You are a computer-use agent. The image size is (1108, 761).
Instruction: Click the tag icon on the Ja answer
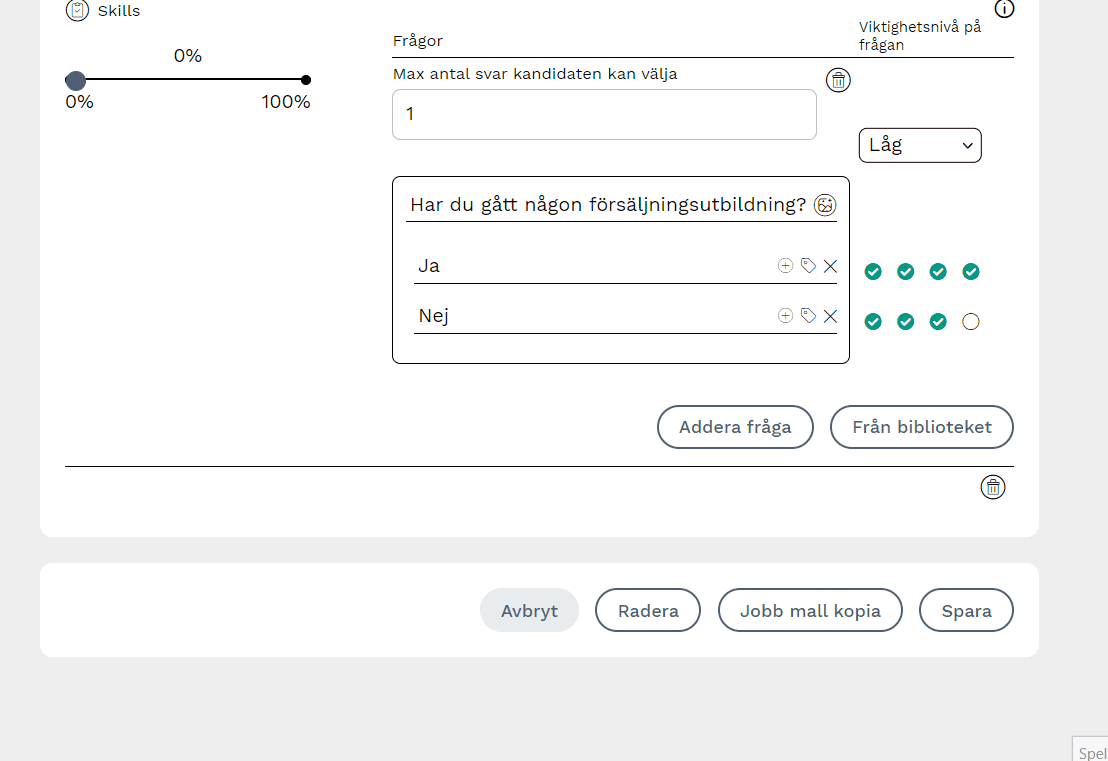tap(808, 266)
